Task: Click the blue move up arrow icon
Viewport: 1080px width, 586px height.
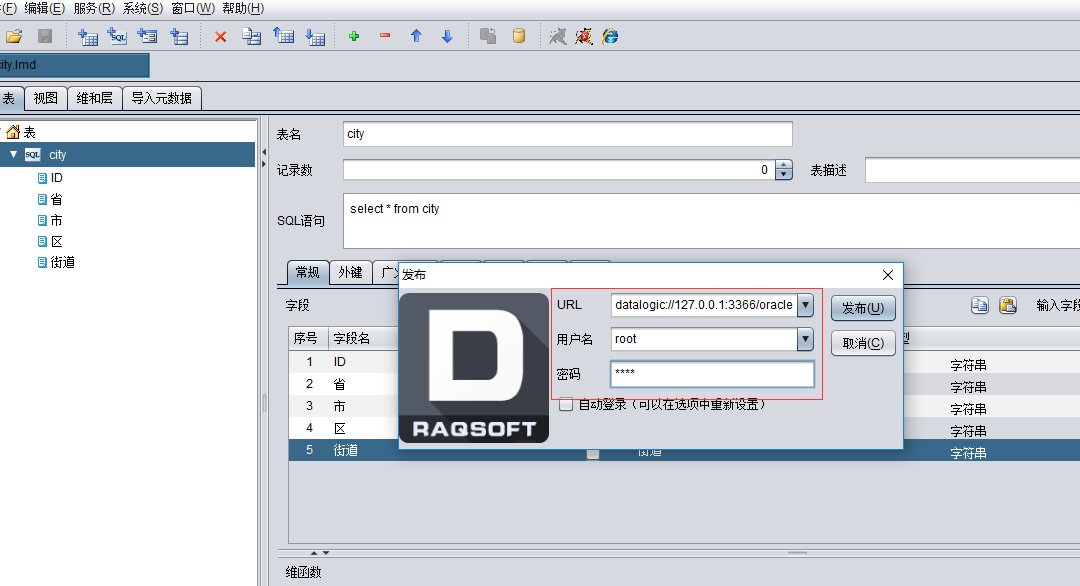Action: click(x=416, y=37)
